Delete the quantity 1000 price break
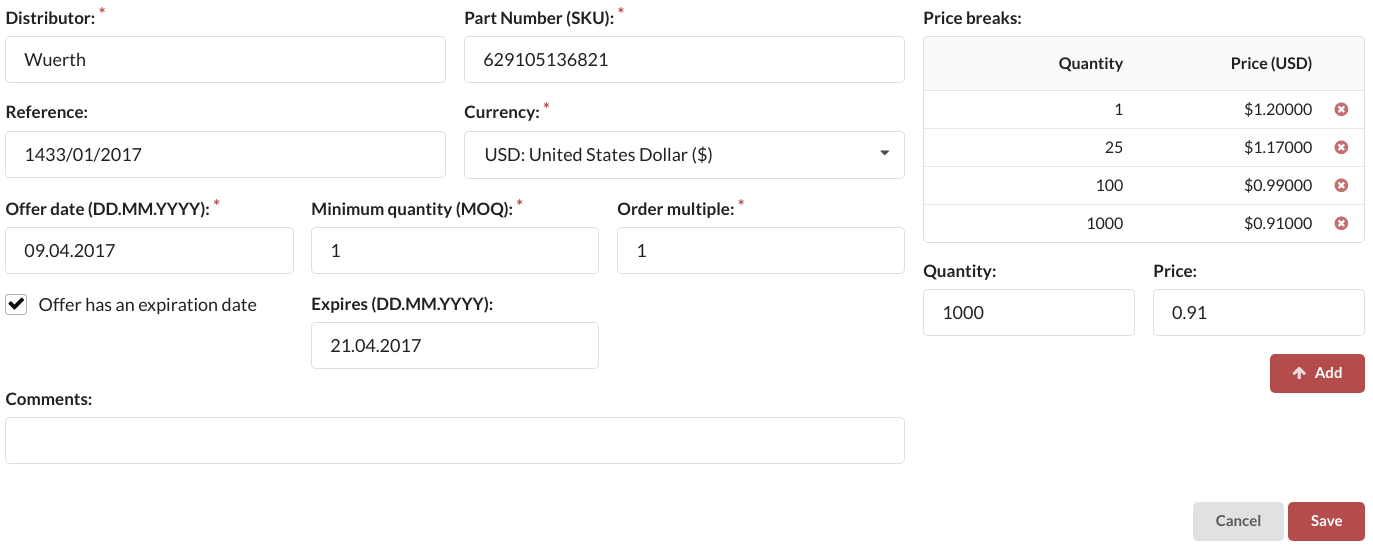 pyautogui.click(x=1341, y=223)
